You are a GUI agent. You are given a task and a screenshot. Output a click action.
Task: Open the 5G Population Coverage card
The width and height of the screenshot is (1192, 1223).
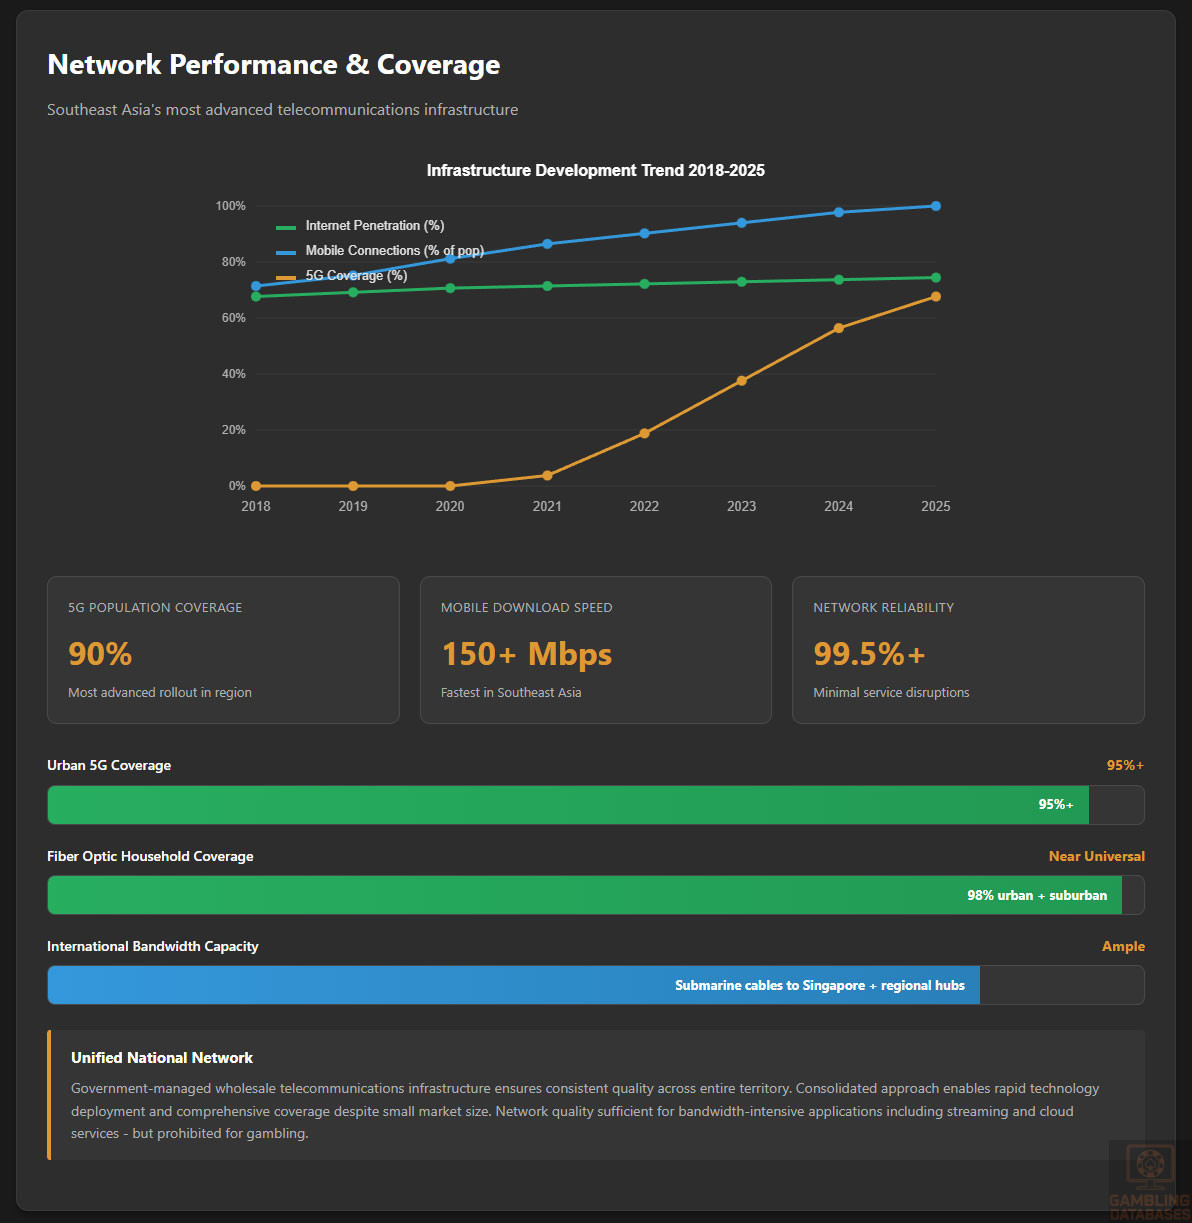tap(223, 650)
